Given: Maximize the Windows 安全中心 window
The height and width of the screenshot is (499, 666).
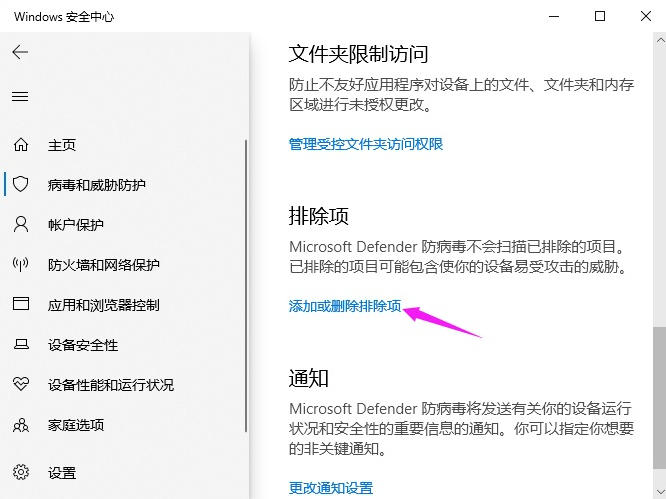Looking at the screenshot, I should point(599,16).
